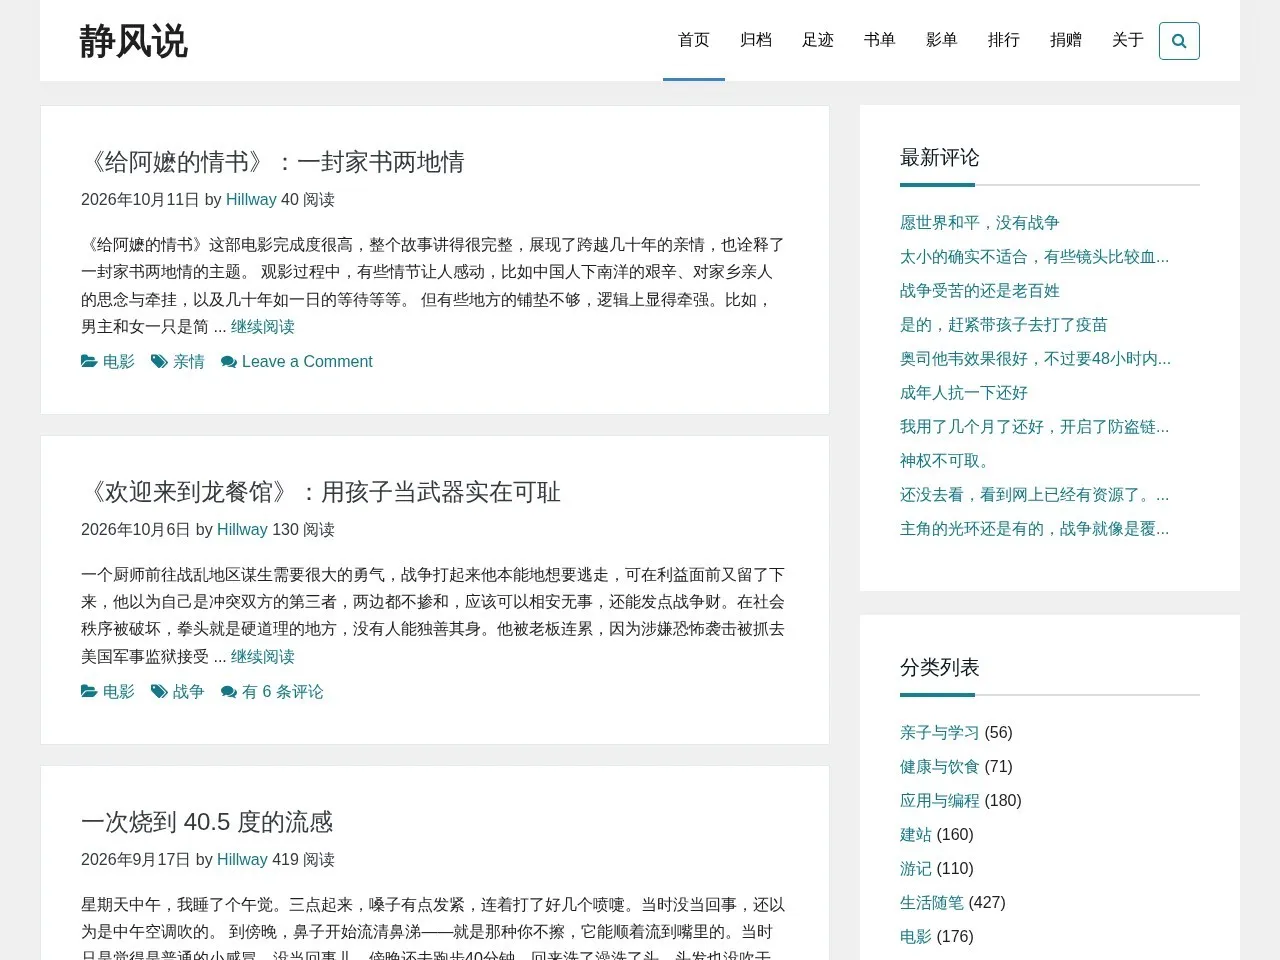Open recent comment 太小的确实不适合
The width and height of the screenshot is (1280, 960).
pyautogui.click(x=1034, y=257)
